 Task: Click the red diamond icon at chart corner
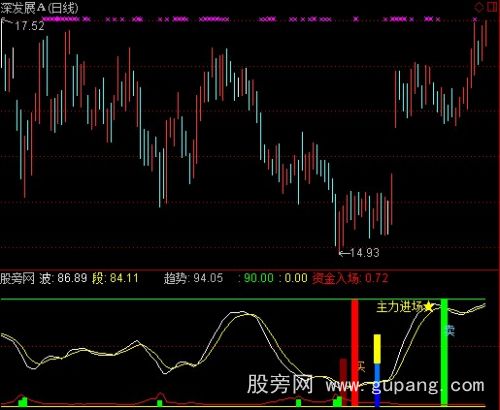point(479,7)
